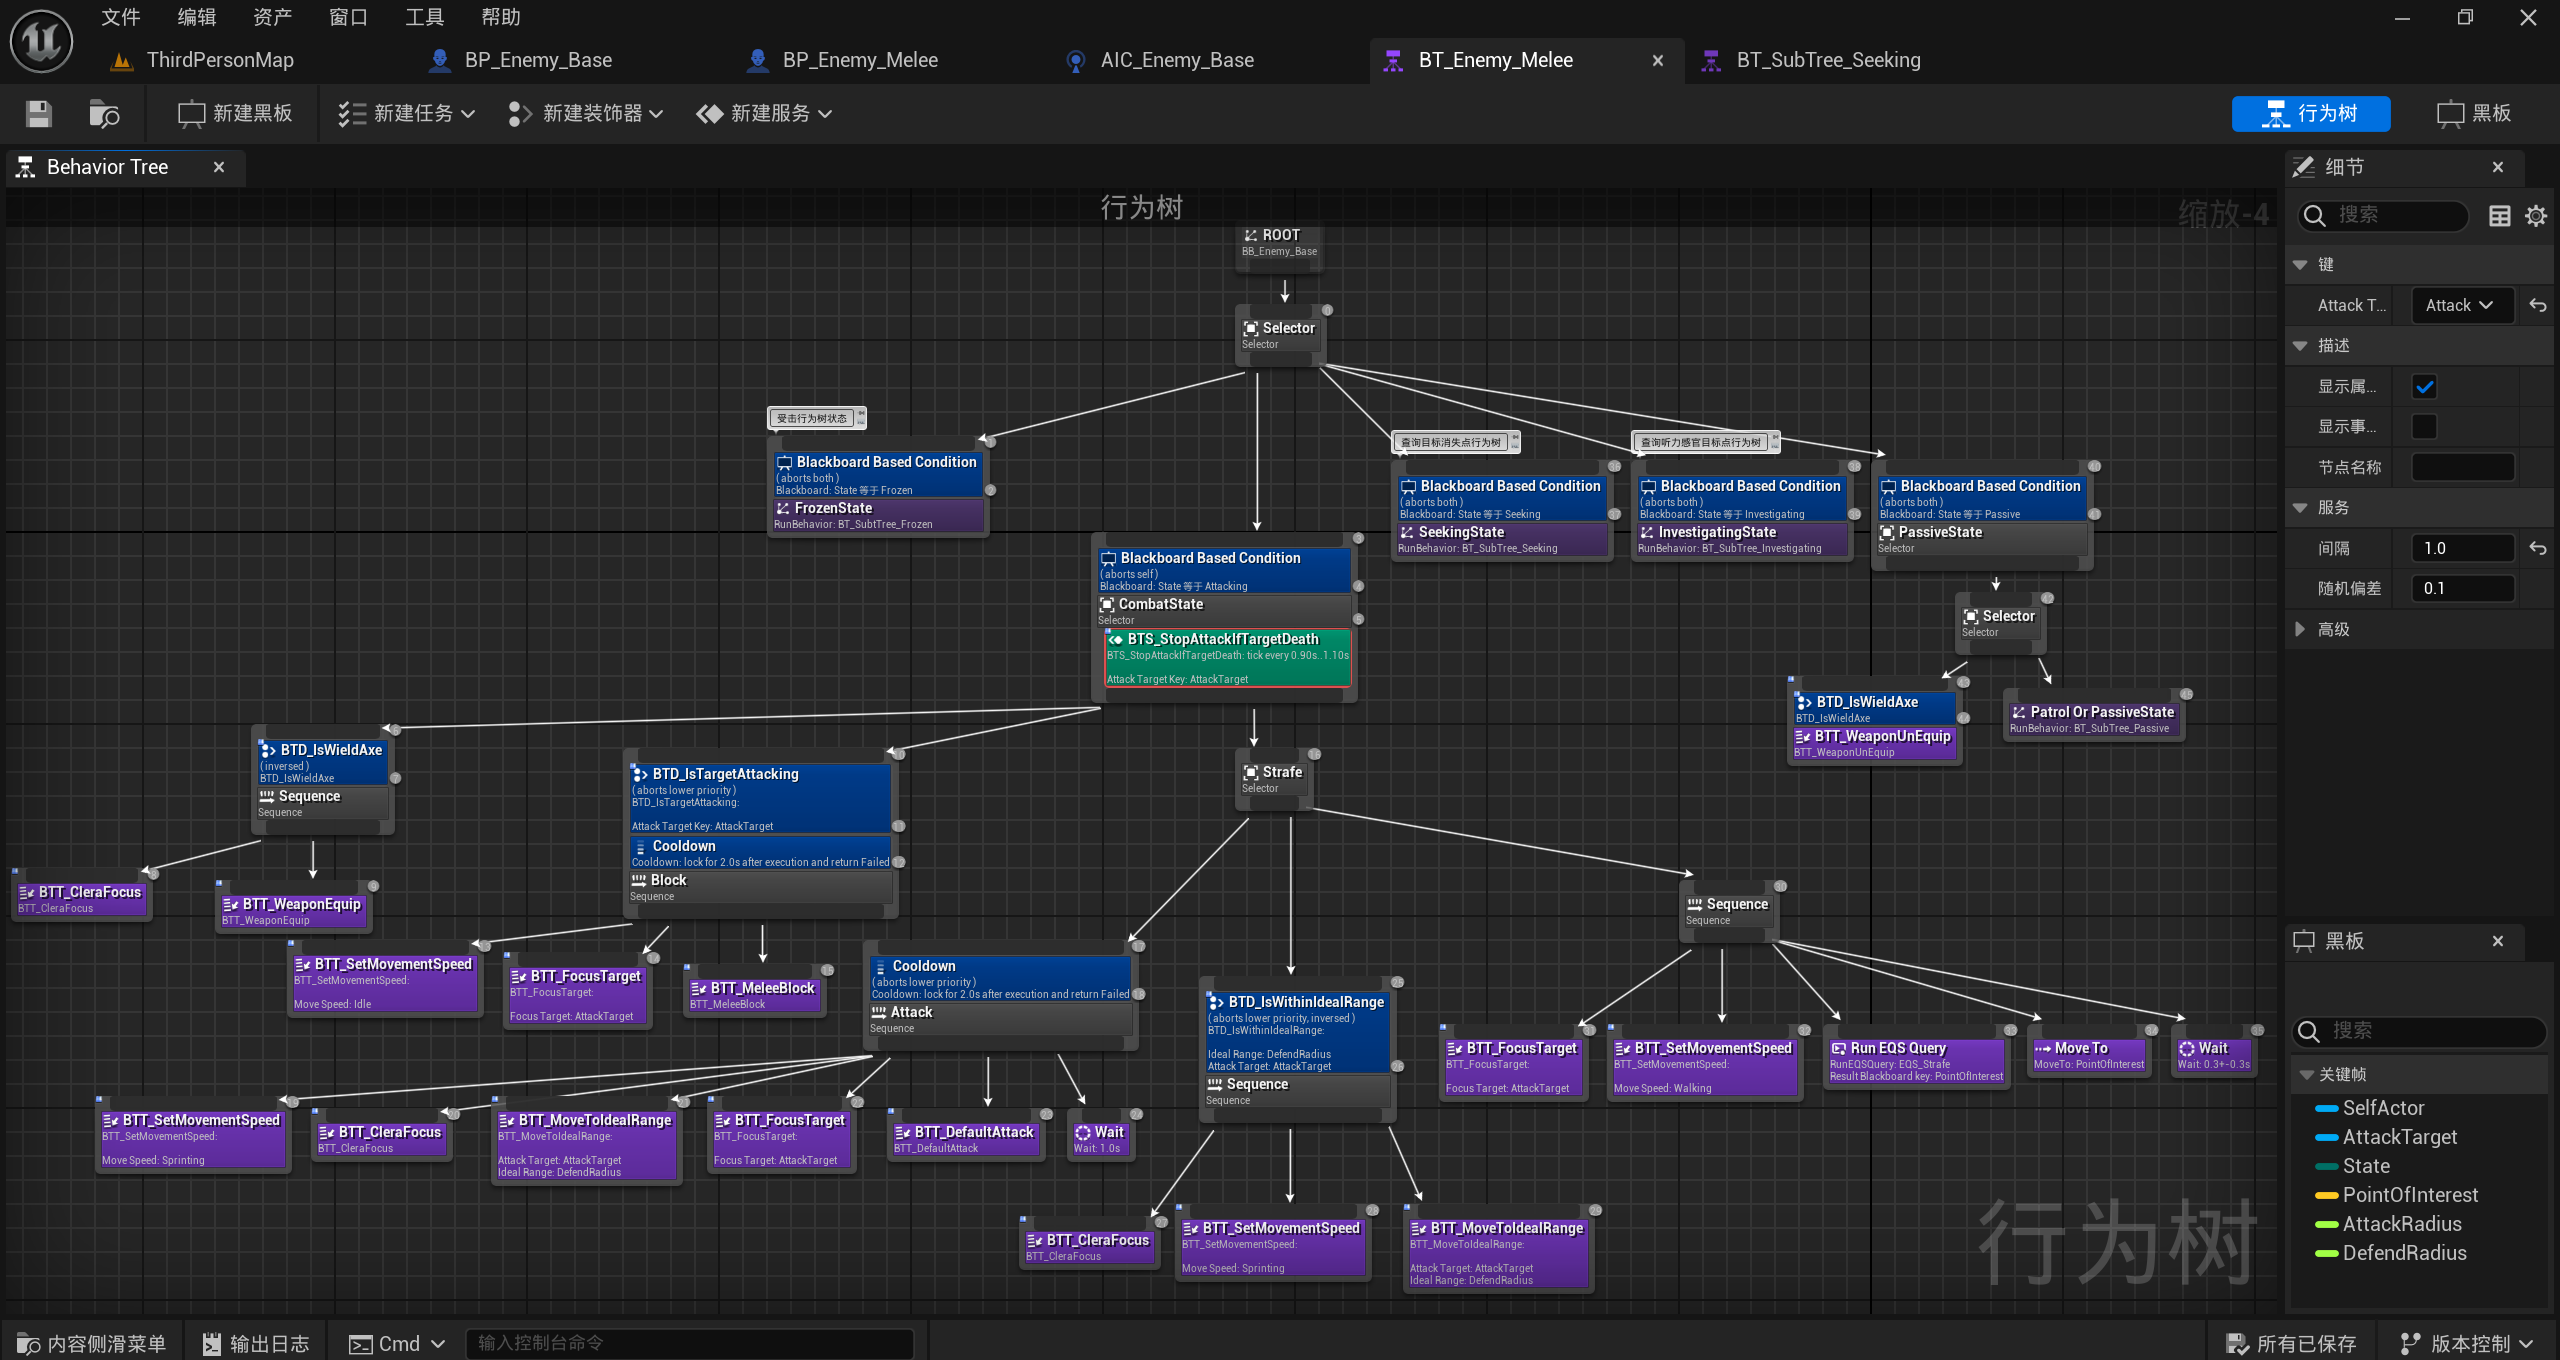Image resolution: width=2560 pixels, height=1360 pixels.
Task: Uncheck the 显示属... description checkbox
Action: [2424, 387]
